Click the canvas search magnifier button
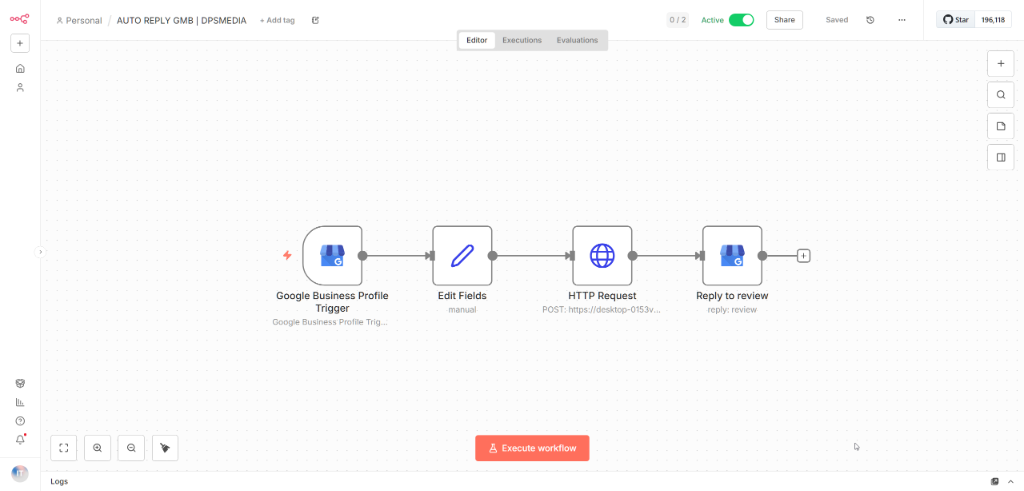The height and width of the screenshot is (491, 1024). (1000, 95)
